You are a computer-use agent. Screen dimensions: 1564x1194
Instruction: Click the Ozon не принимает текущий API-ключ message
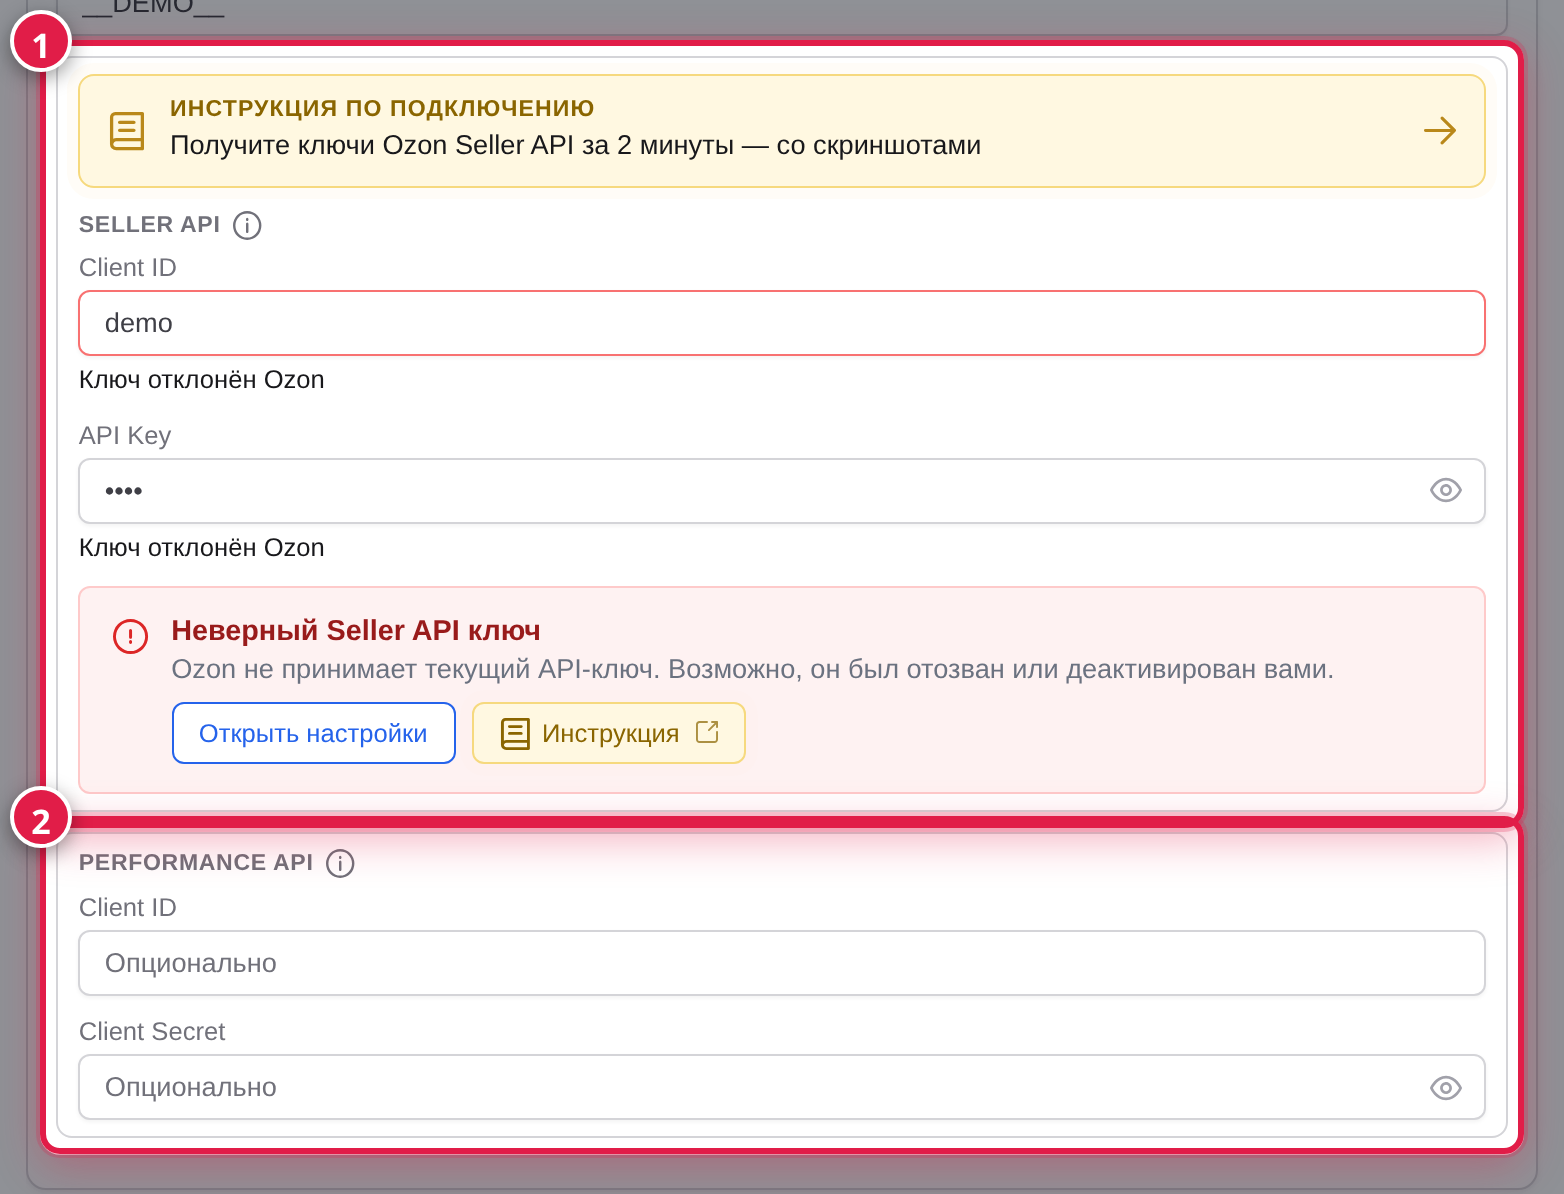click(752, 669)
